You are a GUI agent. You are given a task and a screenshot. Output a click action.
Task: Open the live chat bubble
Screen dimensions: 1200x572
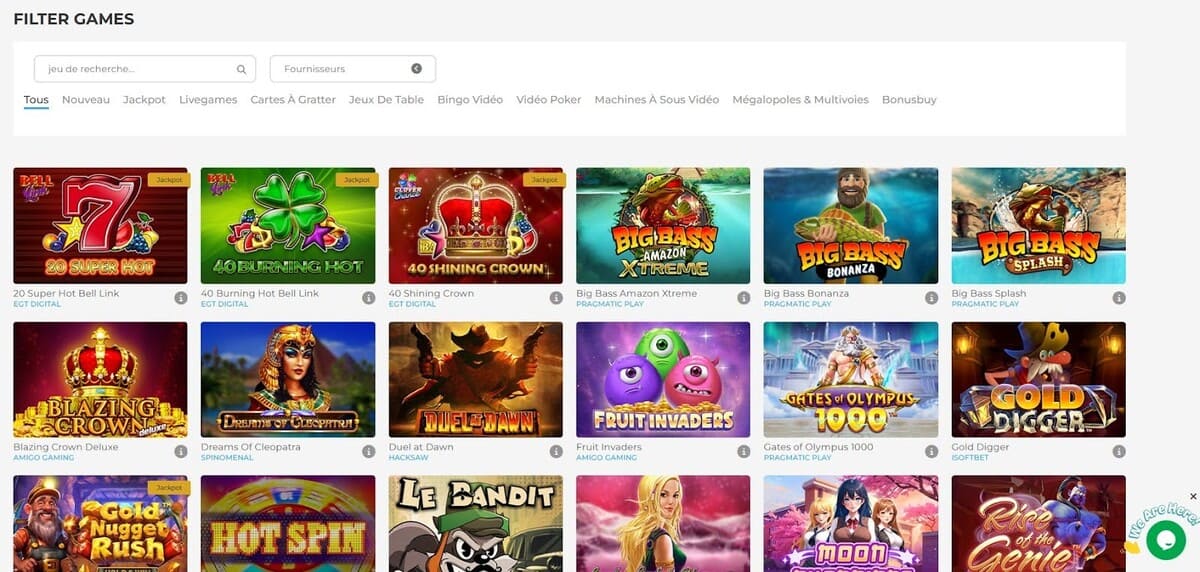click(1165, 539)
